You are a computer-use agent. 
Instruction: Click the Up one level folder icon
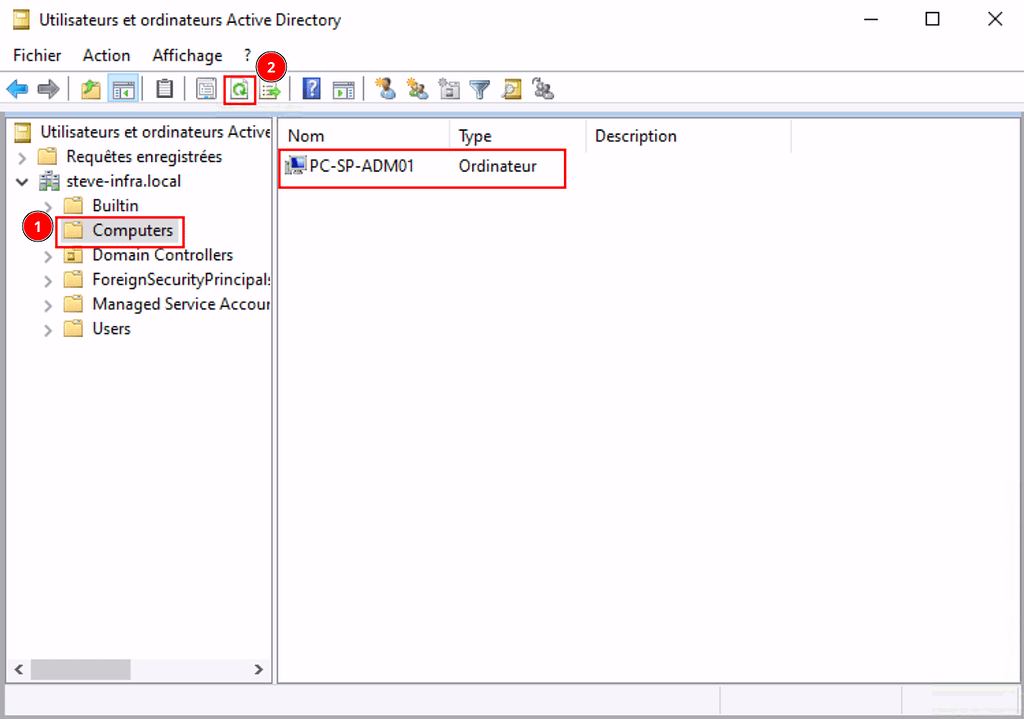coord(91,90)
